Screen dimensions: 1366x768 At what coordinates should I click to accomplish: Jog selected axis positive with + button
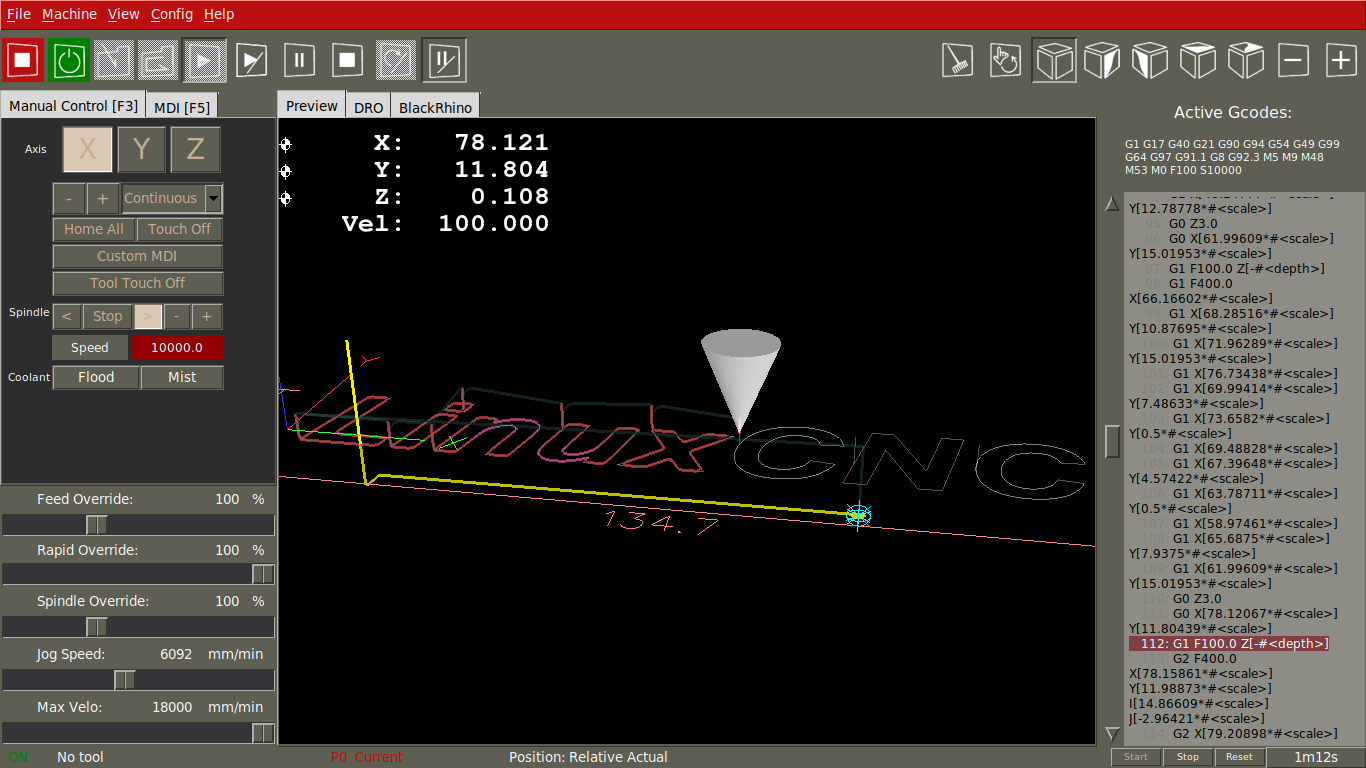(x=103, y=199)
